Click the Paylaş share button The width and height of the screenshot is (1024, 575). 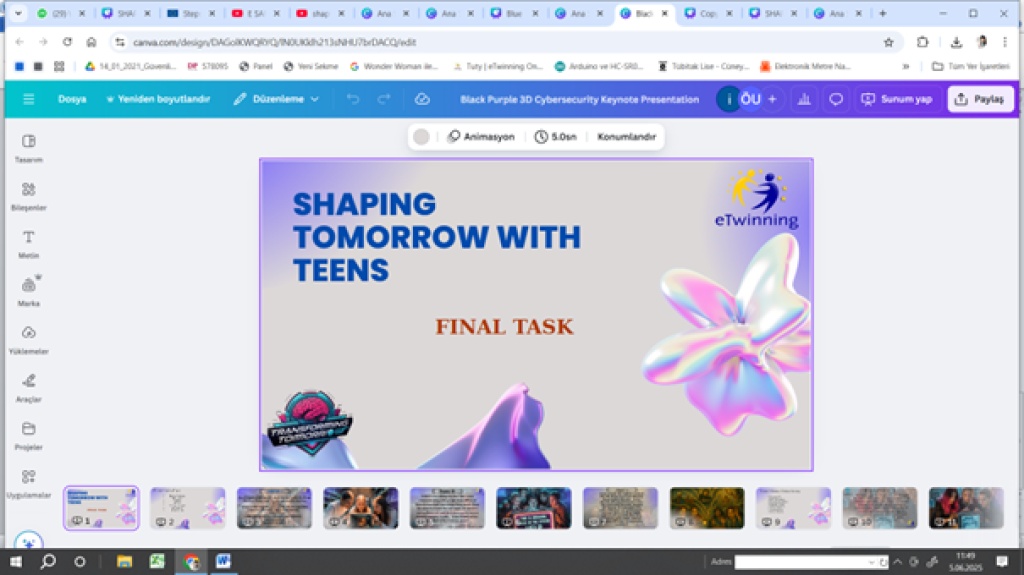pos(980,99)
